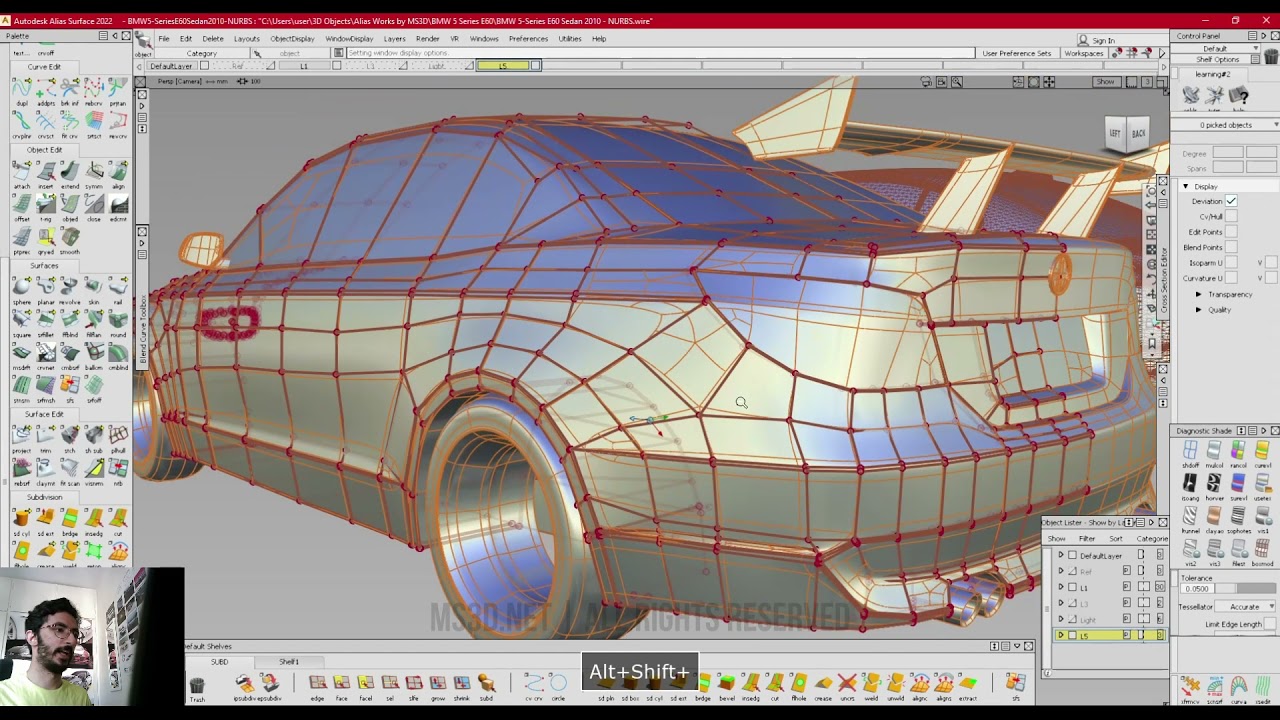1280x720 pixels.
Task: Select the attach tool in Object Edit
Action: 21,173
